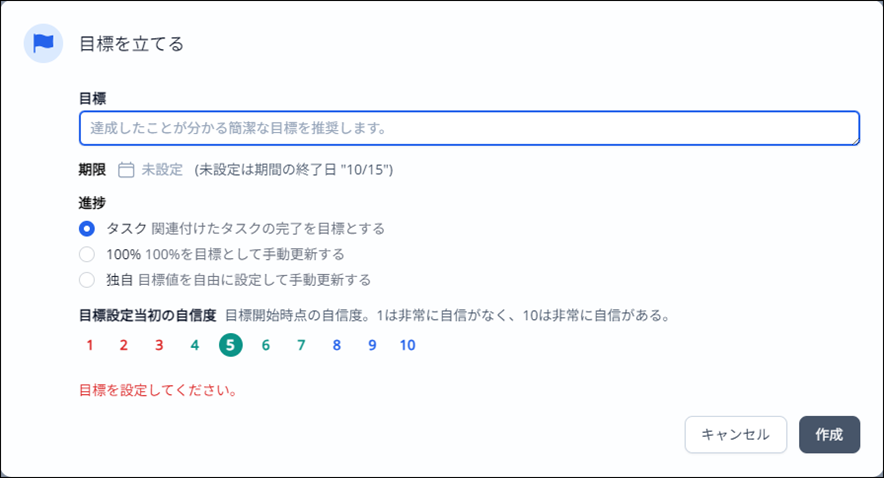
Task: Choose maximum confidence level 10
Action: pyautogui.click(x=408, y=345)
